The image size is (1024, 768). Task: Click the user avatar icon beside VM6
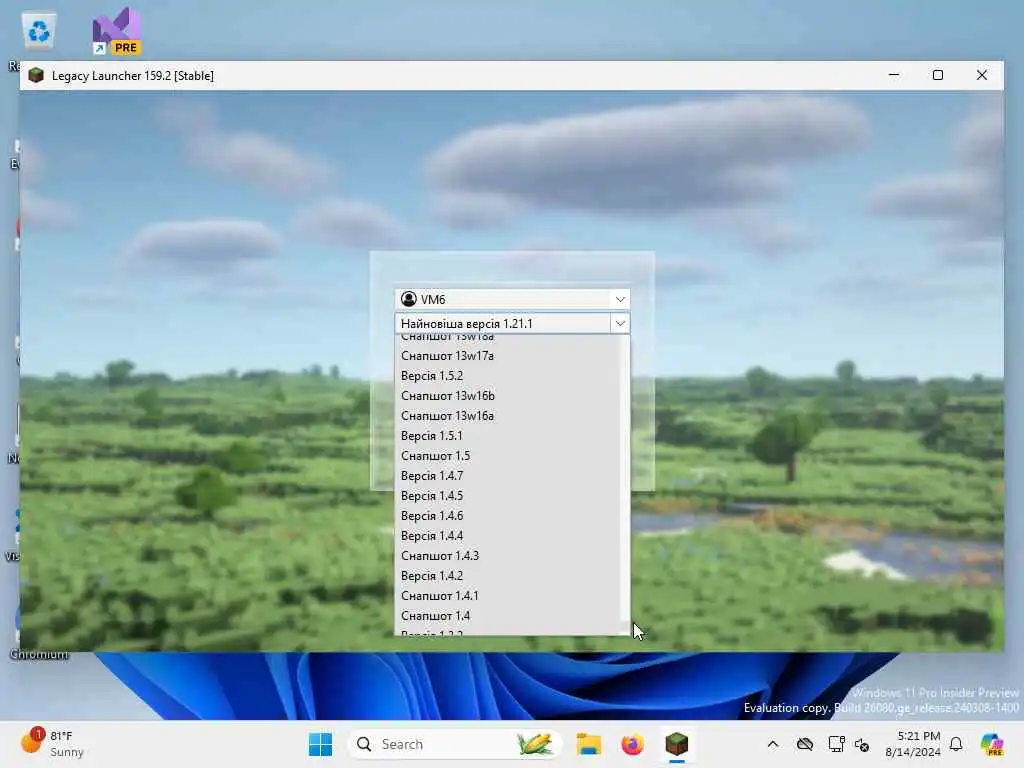(x=409, y=299)
